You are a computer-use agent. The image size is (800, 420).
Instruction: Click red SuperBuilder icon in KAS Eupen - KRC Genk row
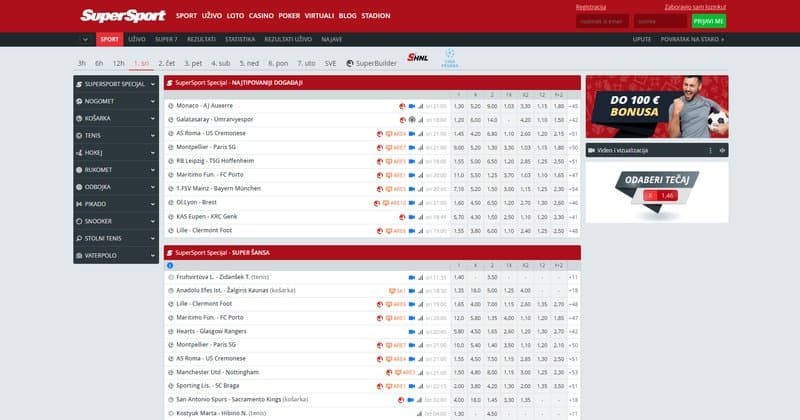403,217
